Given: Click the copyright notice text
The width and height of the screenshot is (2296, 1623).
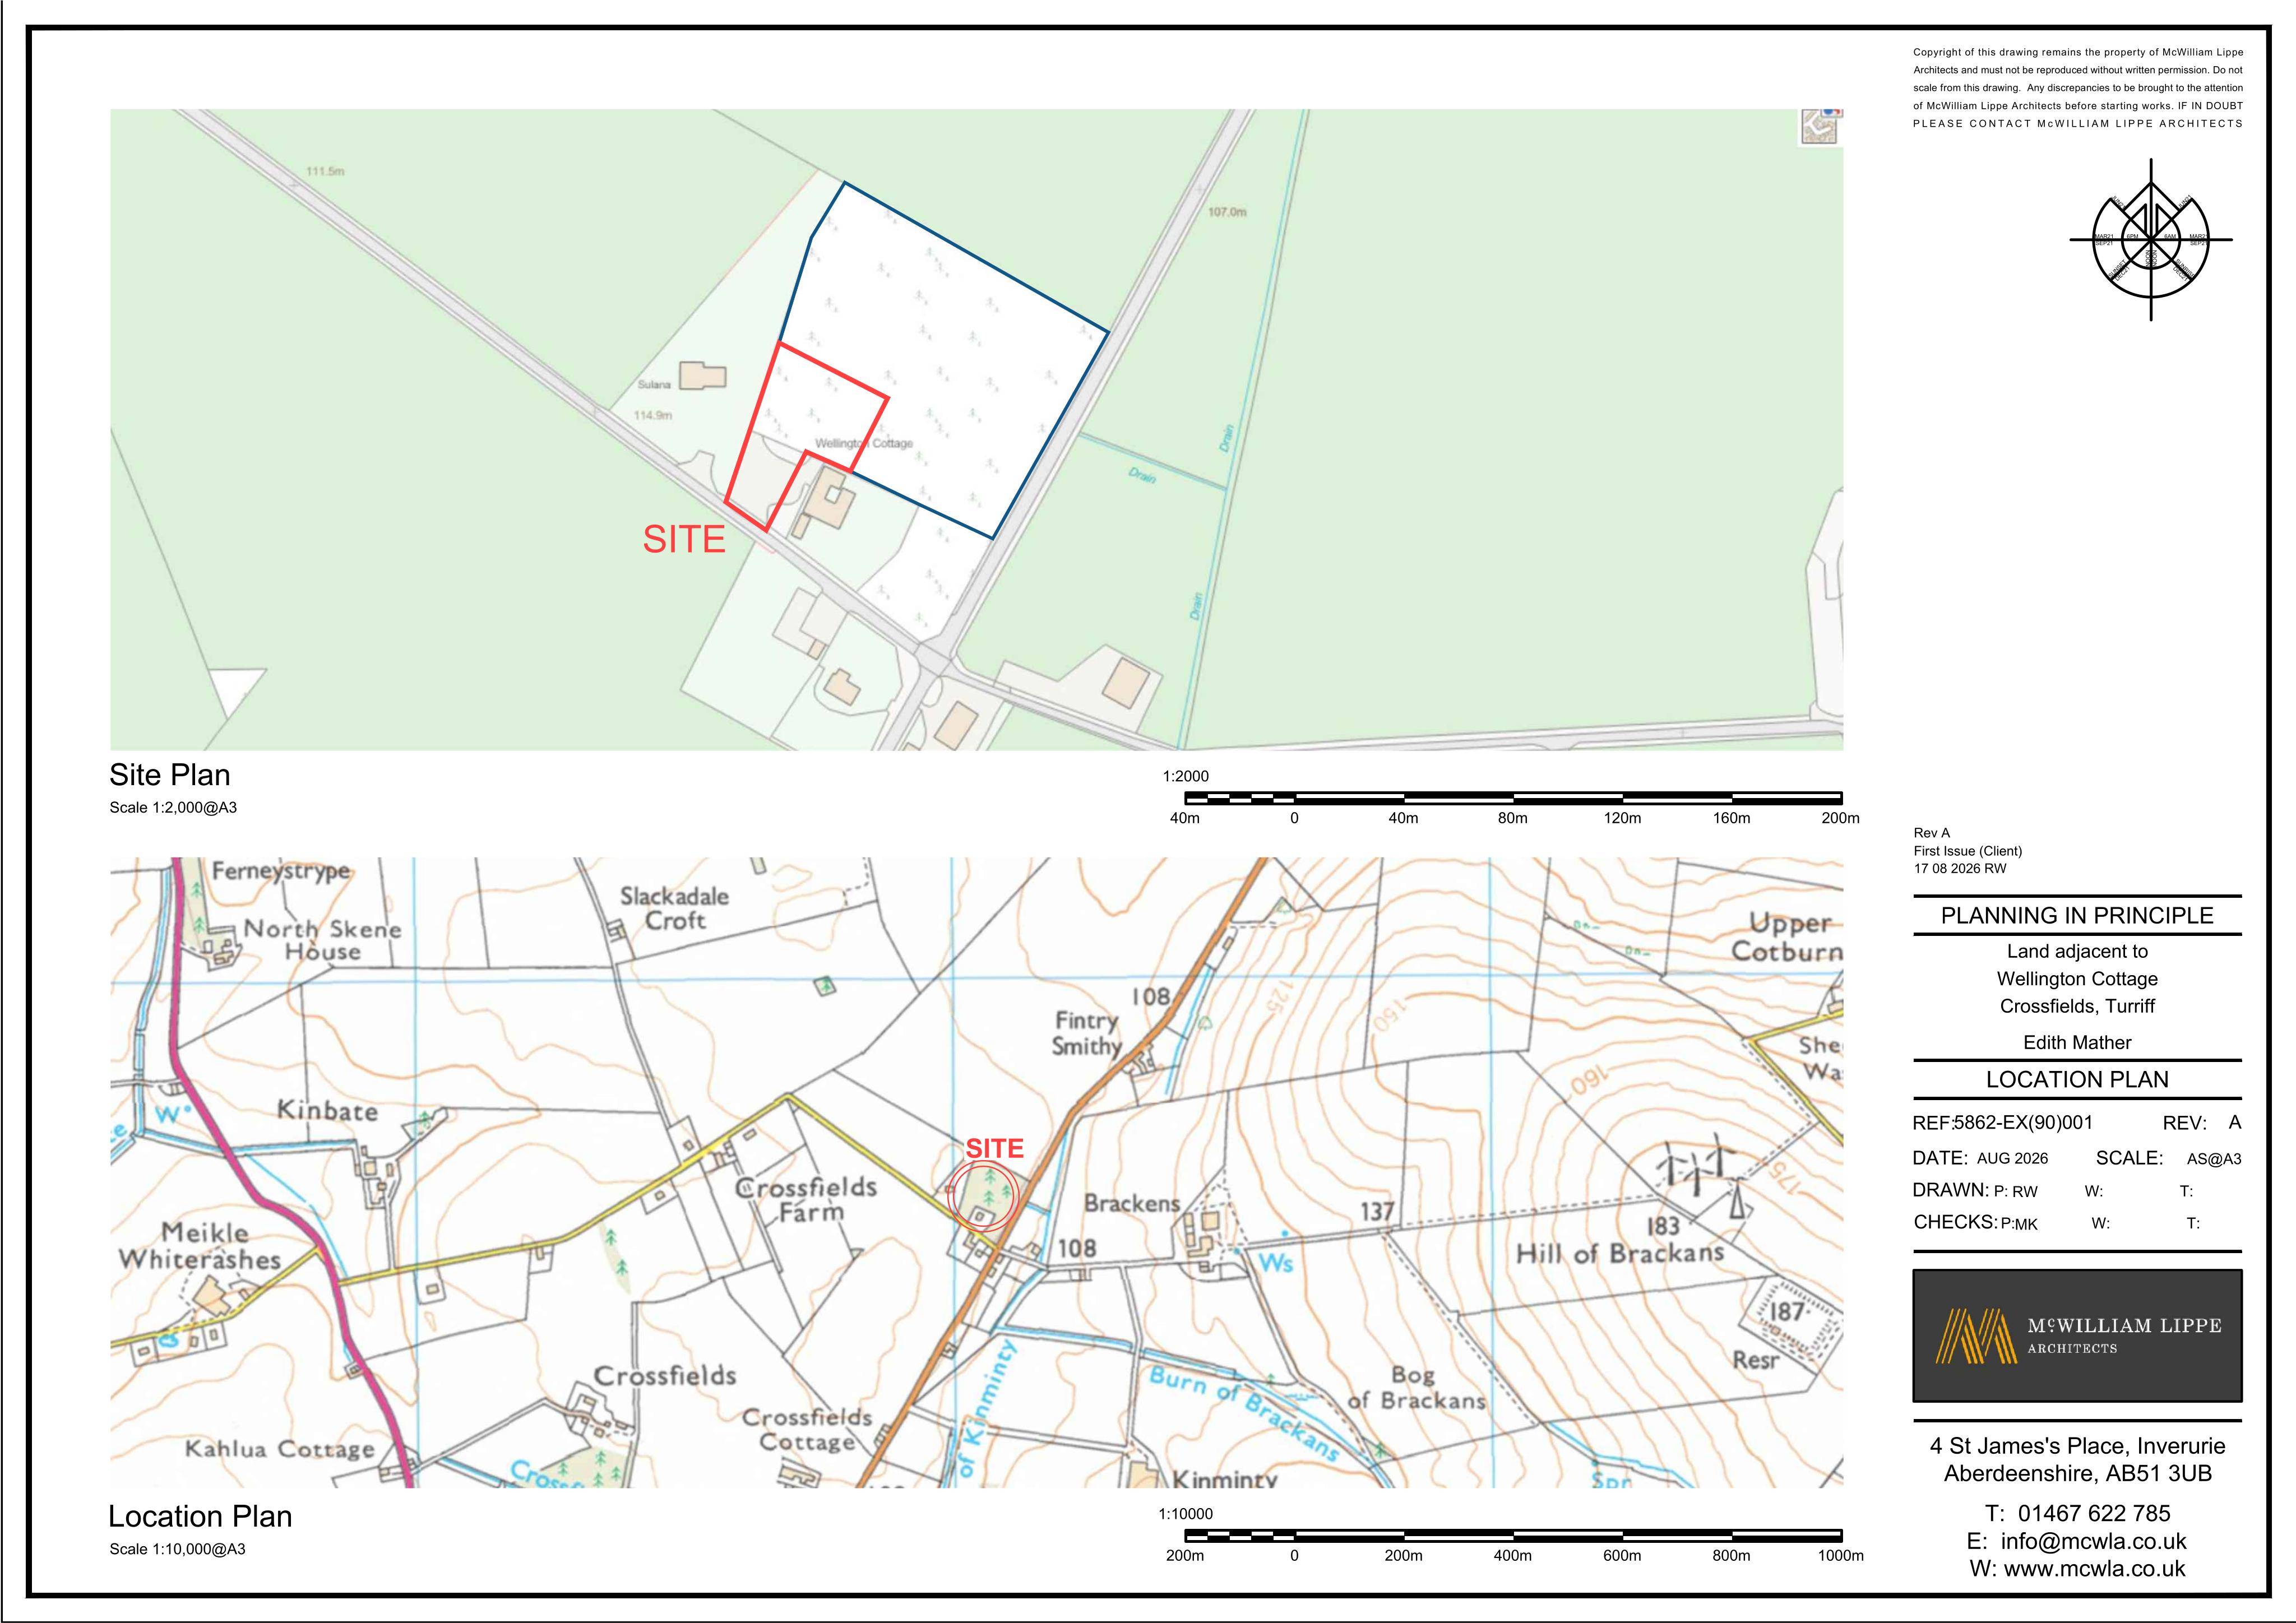Looking at the screenshot, I should 2078,88.
